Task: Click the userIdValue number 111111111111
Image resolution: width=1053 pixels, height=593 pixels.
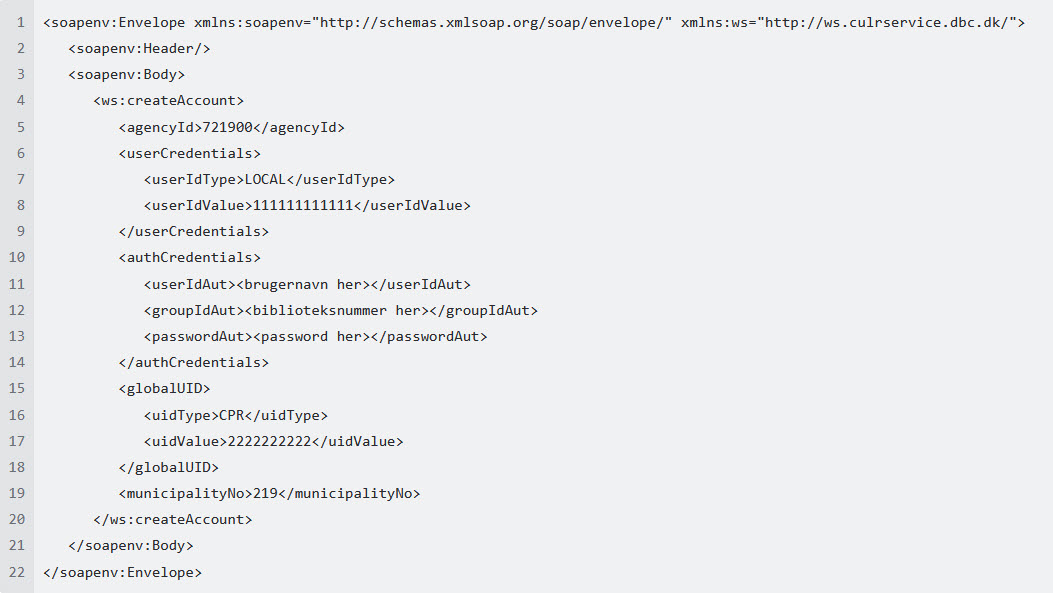Action: 303,205
